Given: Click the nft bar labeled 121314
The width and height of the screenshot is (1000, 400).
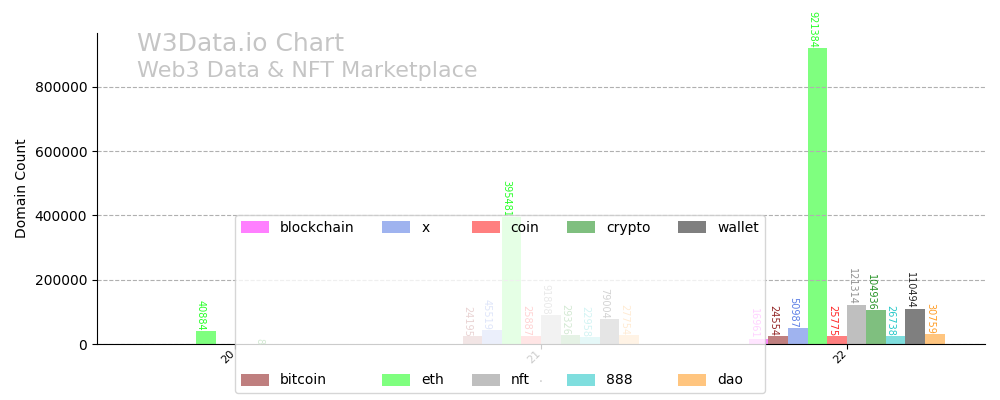Looking at the screenshot, I should 856,325.
